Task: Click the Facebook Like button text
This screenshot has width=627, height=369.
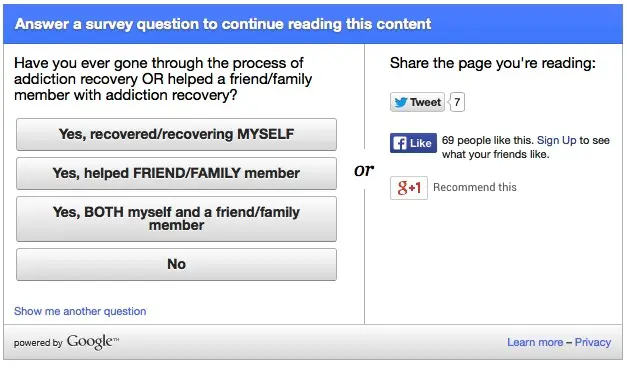Action: [421, 143]
